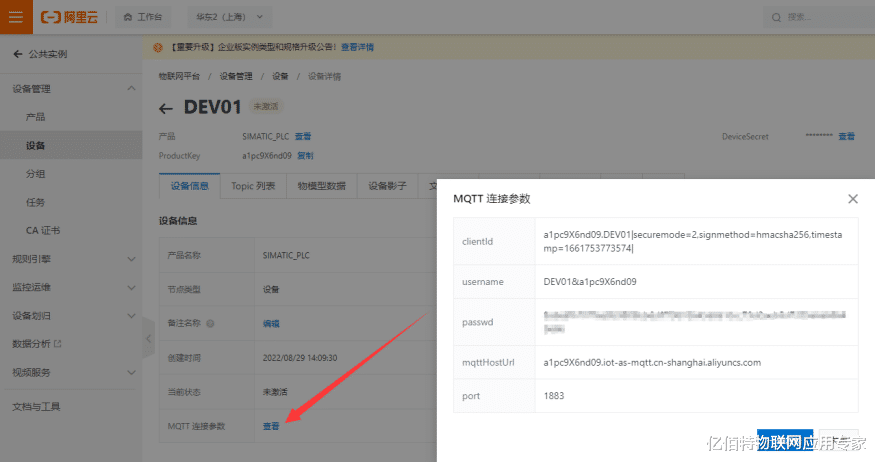Open 数据分析 external link
Image resolution: width=875 pixels, height=462 pixels.
pos(37,344)
